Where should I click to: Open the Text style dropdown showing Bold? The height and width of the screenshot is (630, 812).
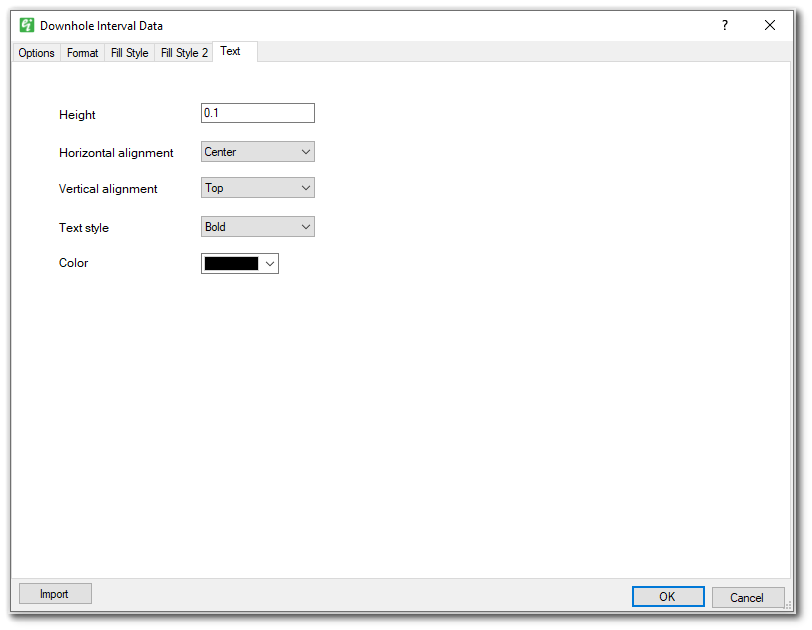click(x=257, y=226)
